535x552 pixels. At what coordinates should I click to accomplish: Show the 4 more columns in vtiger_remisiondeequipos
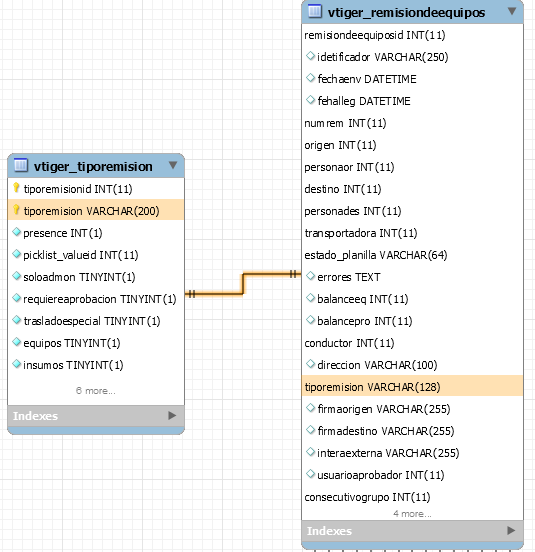(412, 514)
